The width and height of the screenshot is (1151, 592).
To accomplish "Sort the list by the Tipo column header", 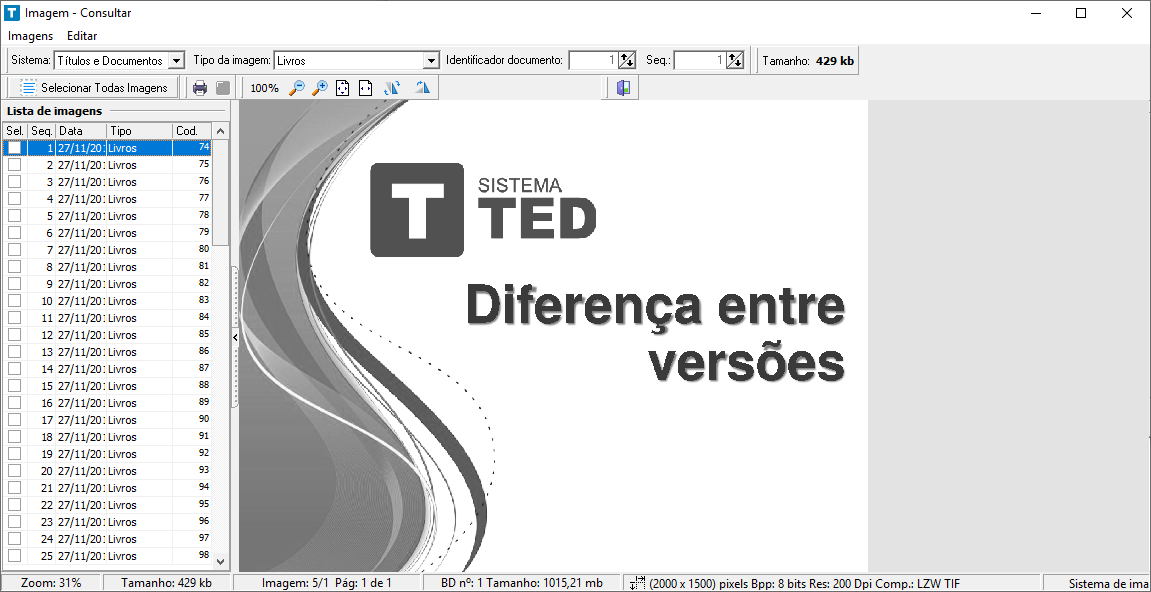I will 139,131.
